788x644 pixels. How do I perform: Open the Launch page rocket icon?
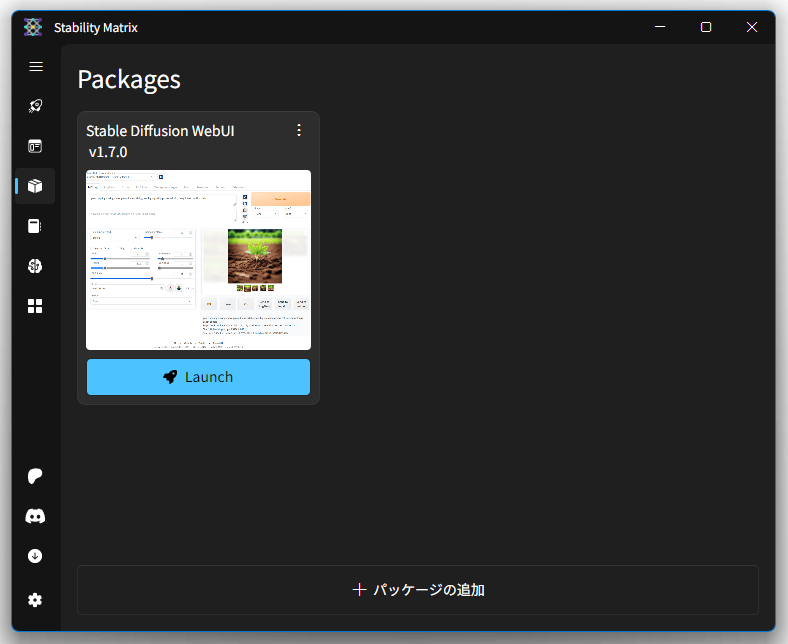[35, 106]
